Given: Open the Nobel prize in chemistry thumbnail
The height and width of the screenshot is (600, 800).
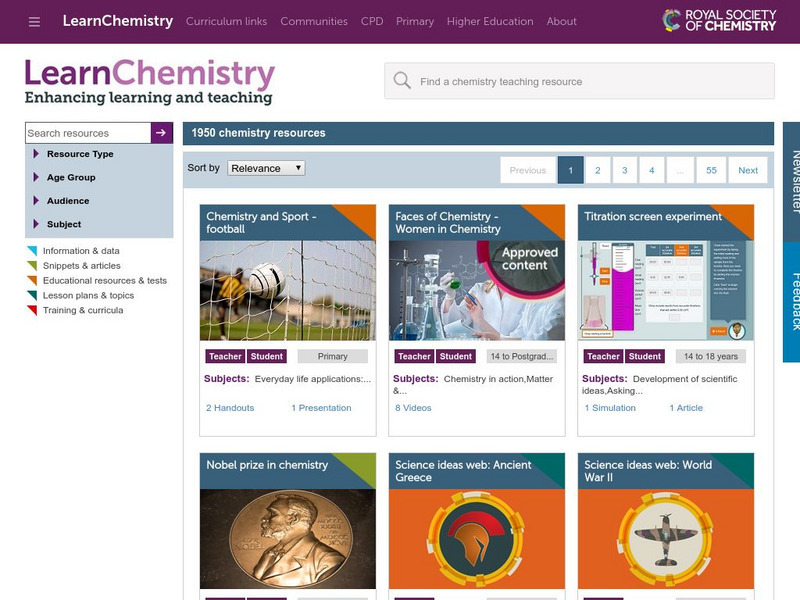Looking at the screenshot, I should click(288, 539).
